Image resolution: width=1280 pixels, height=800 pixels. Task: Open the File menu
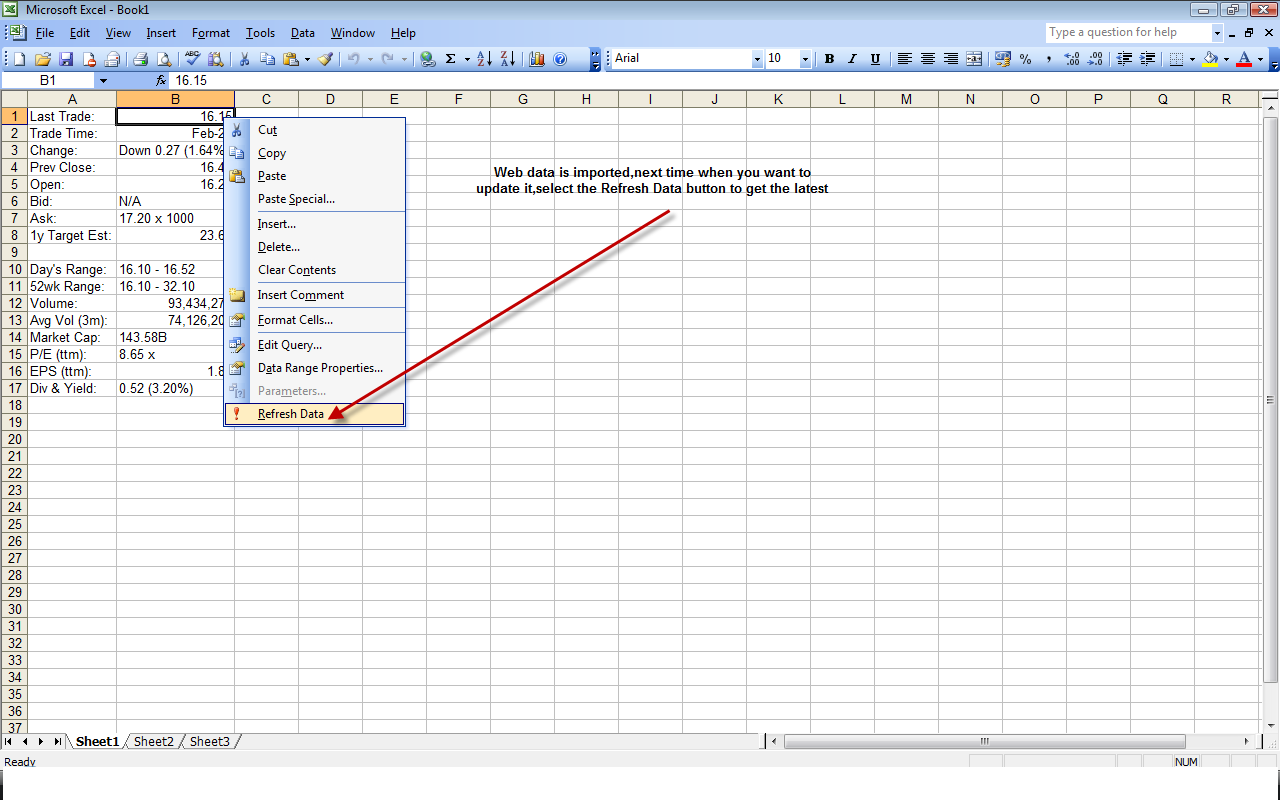(45, 33)
